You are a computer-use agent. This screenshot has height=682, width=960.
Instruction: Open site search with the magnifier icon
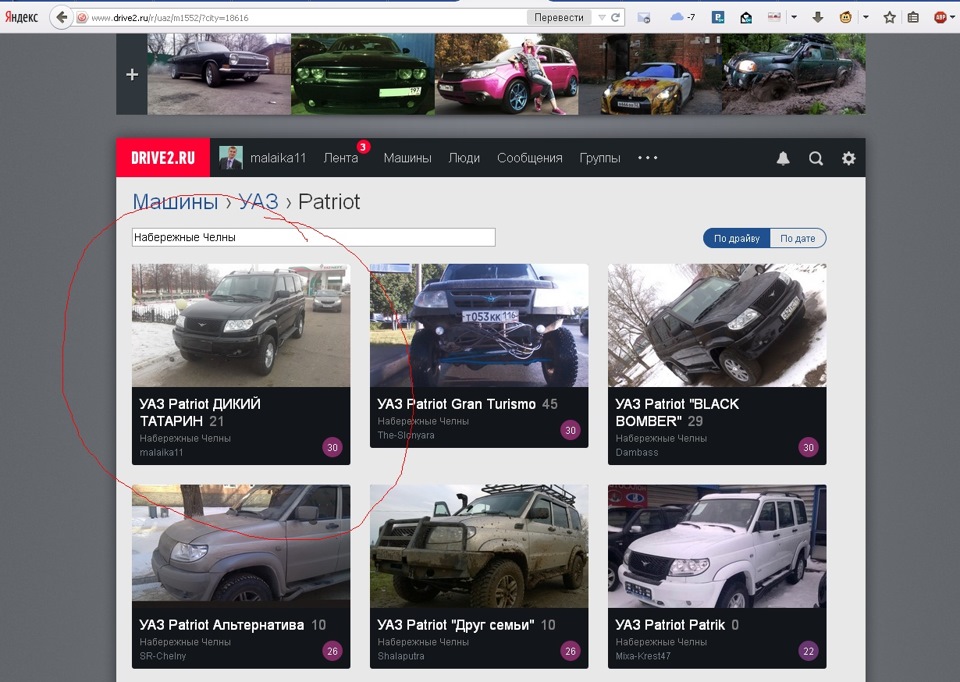click(x=816, y=159)
